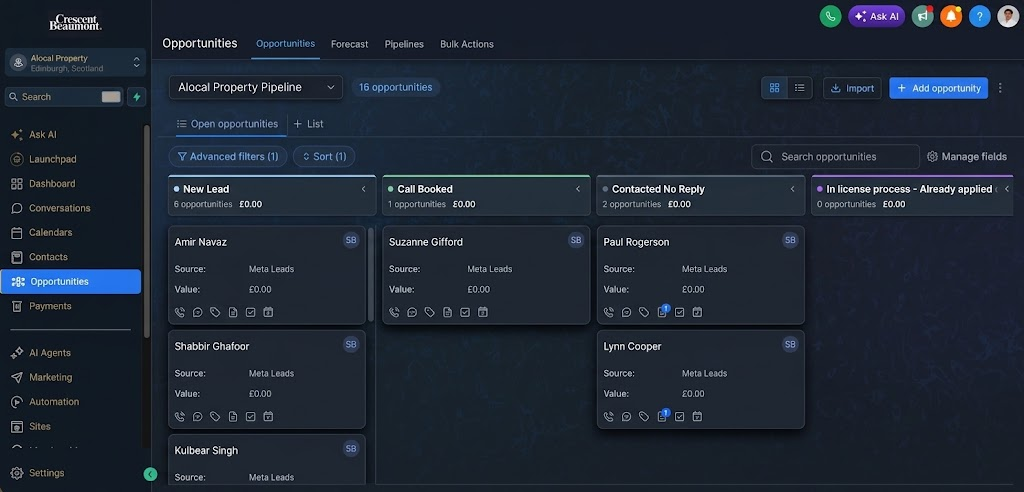Open the Bulk Actions tab
This screenshot has height=492, width=1024.
click(467, 44)
